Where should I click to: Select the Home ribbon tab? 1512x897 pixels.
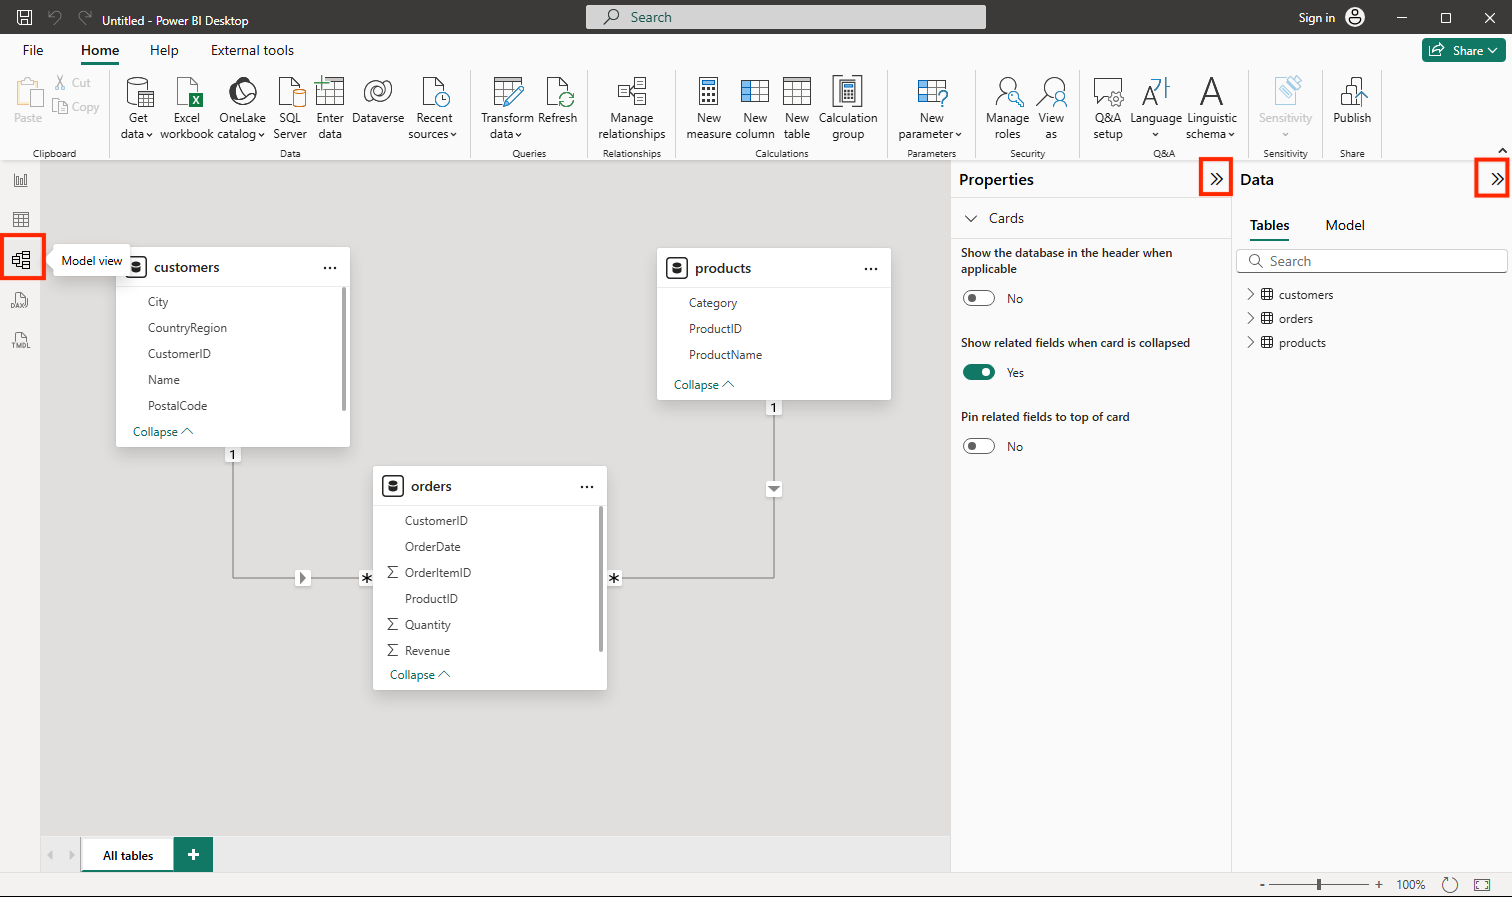point(100,50)
